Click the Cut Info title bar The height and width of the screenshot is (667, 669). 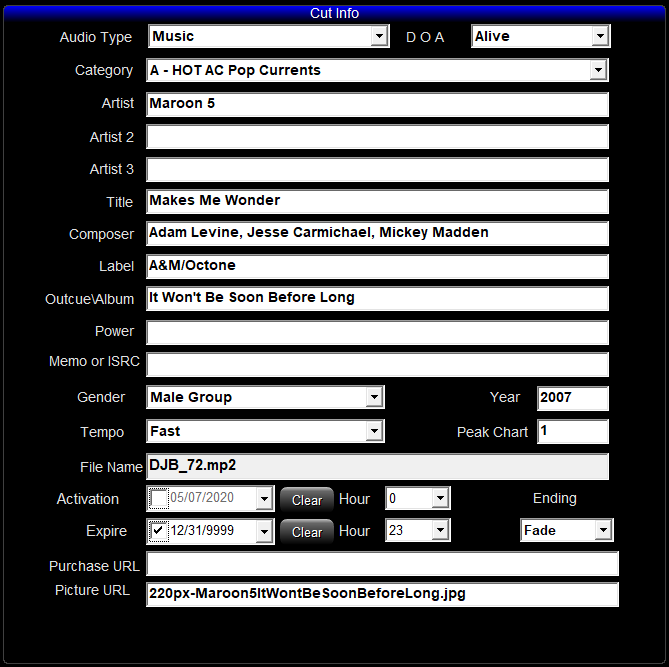[334, 13]
